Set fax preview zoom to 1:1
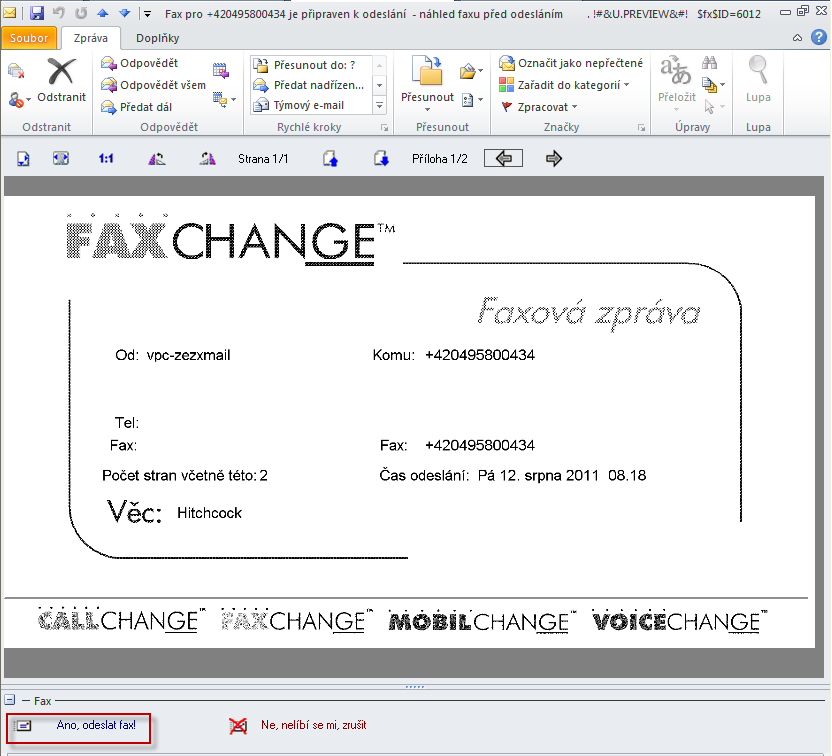The height and width of the screenshot is (756, 832). click(106, 159)
